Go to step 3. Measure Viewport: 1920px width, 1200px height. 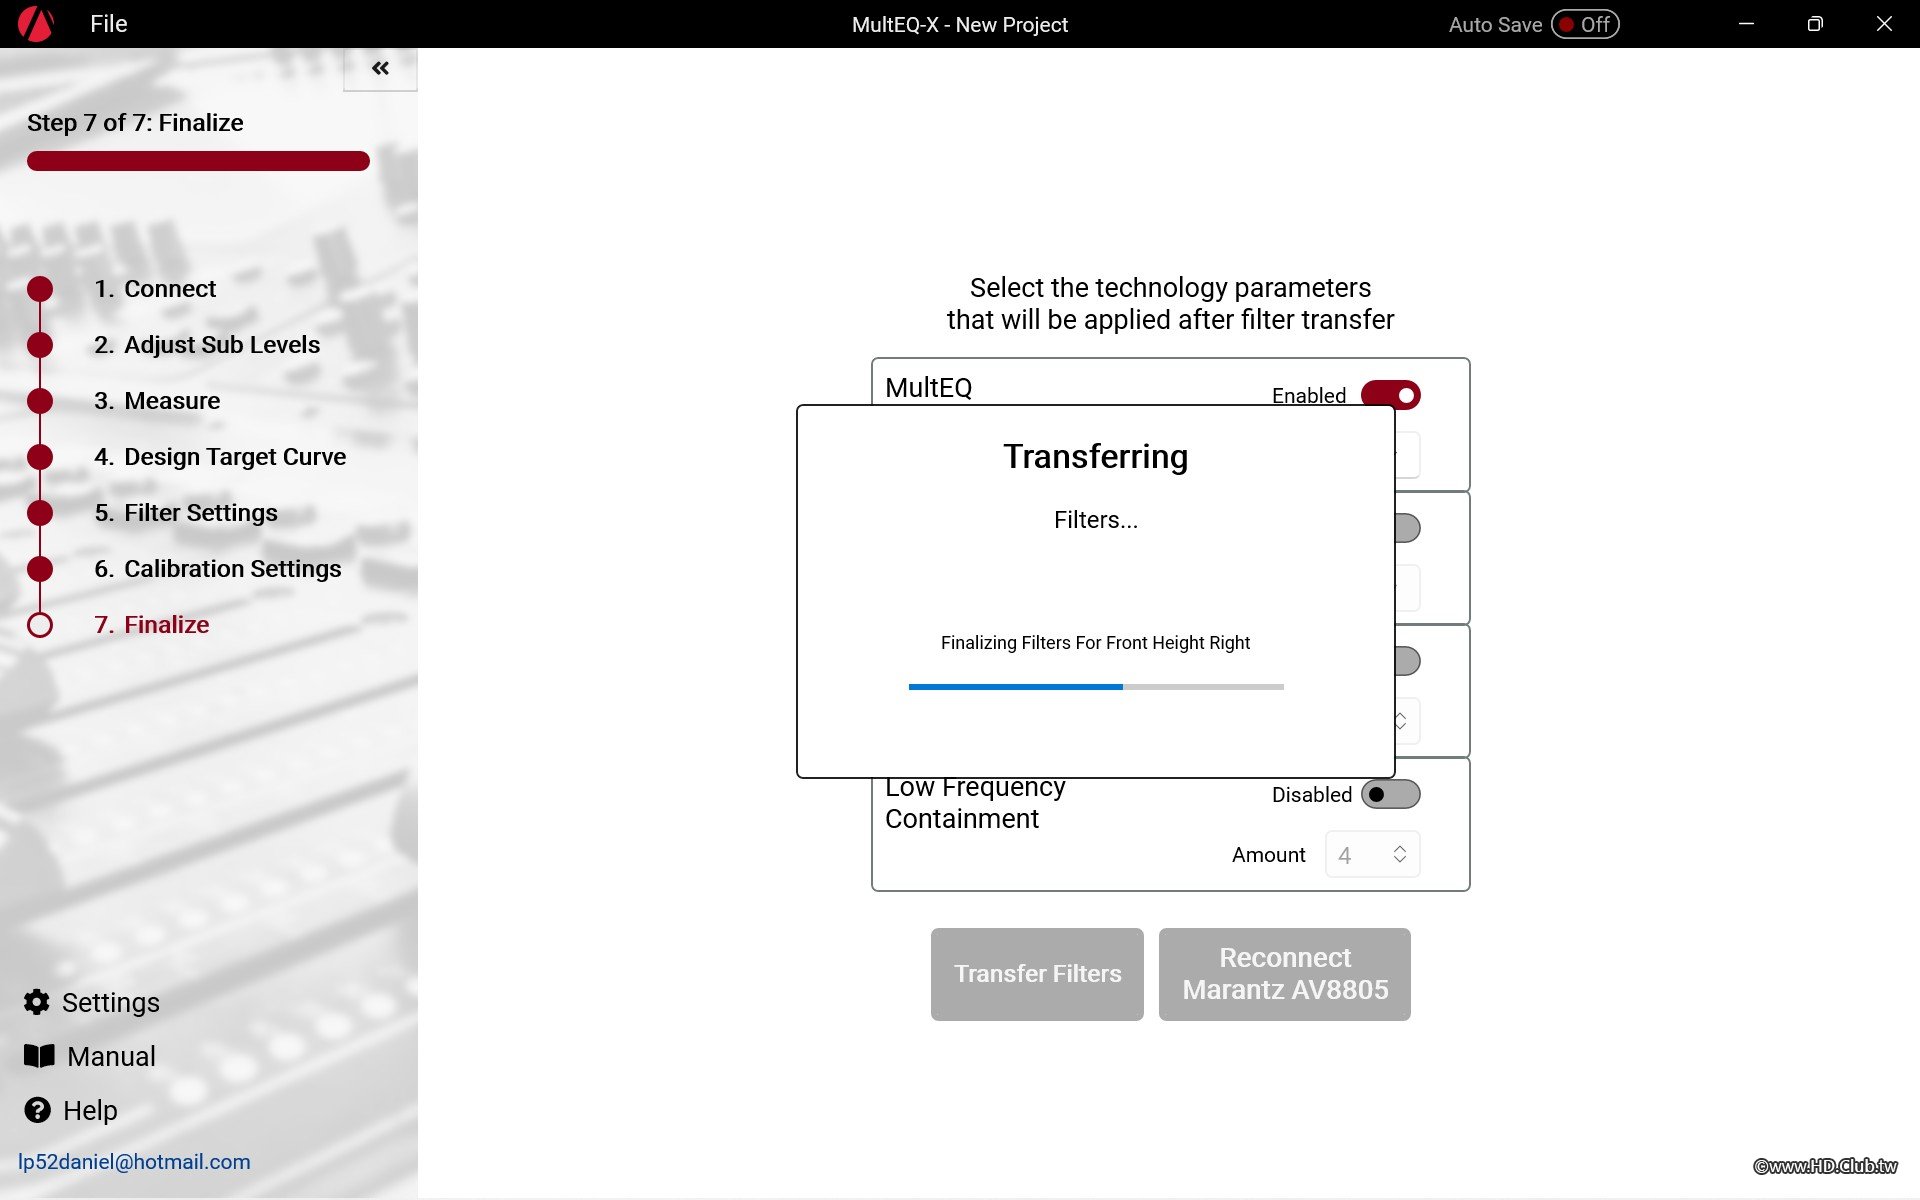coord(157,401)
